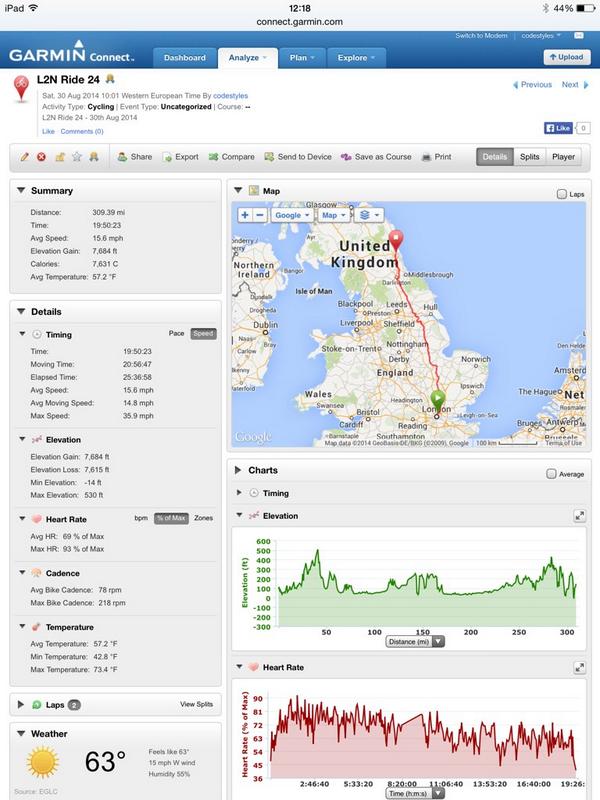
Task: Click the Facebook Like button
Action: [558, 128]
